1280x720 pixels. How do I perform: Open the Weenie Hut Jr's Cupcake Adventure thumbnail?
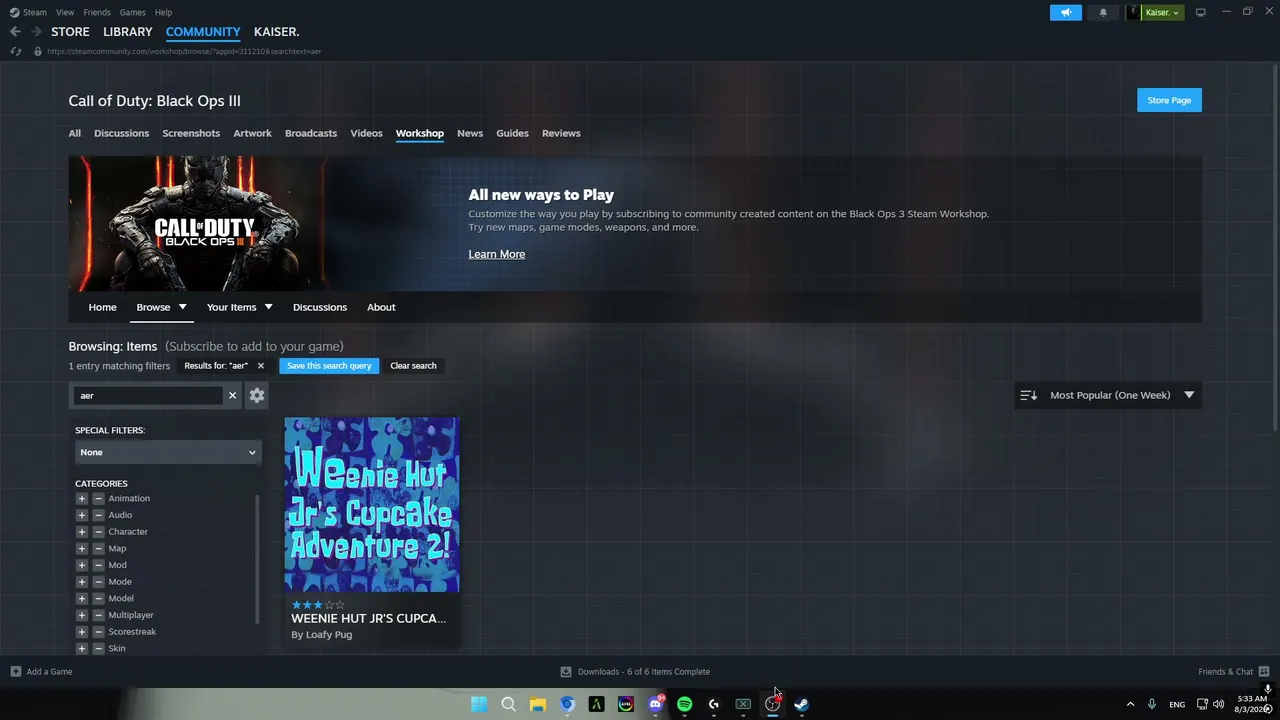[372, 505]
